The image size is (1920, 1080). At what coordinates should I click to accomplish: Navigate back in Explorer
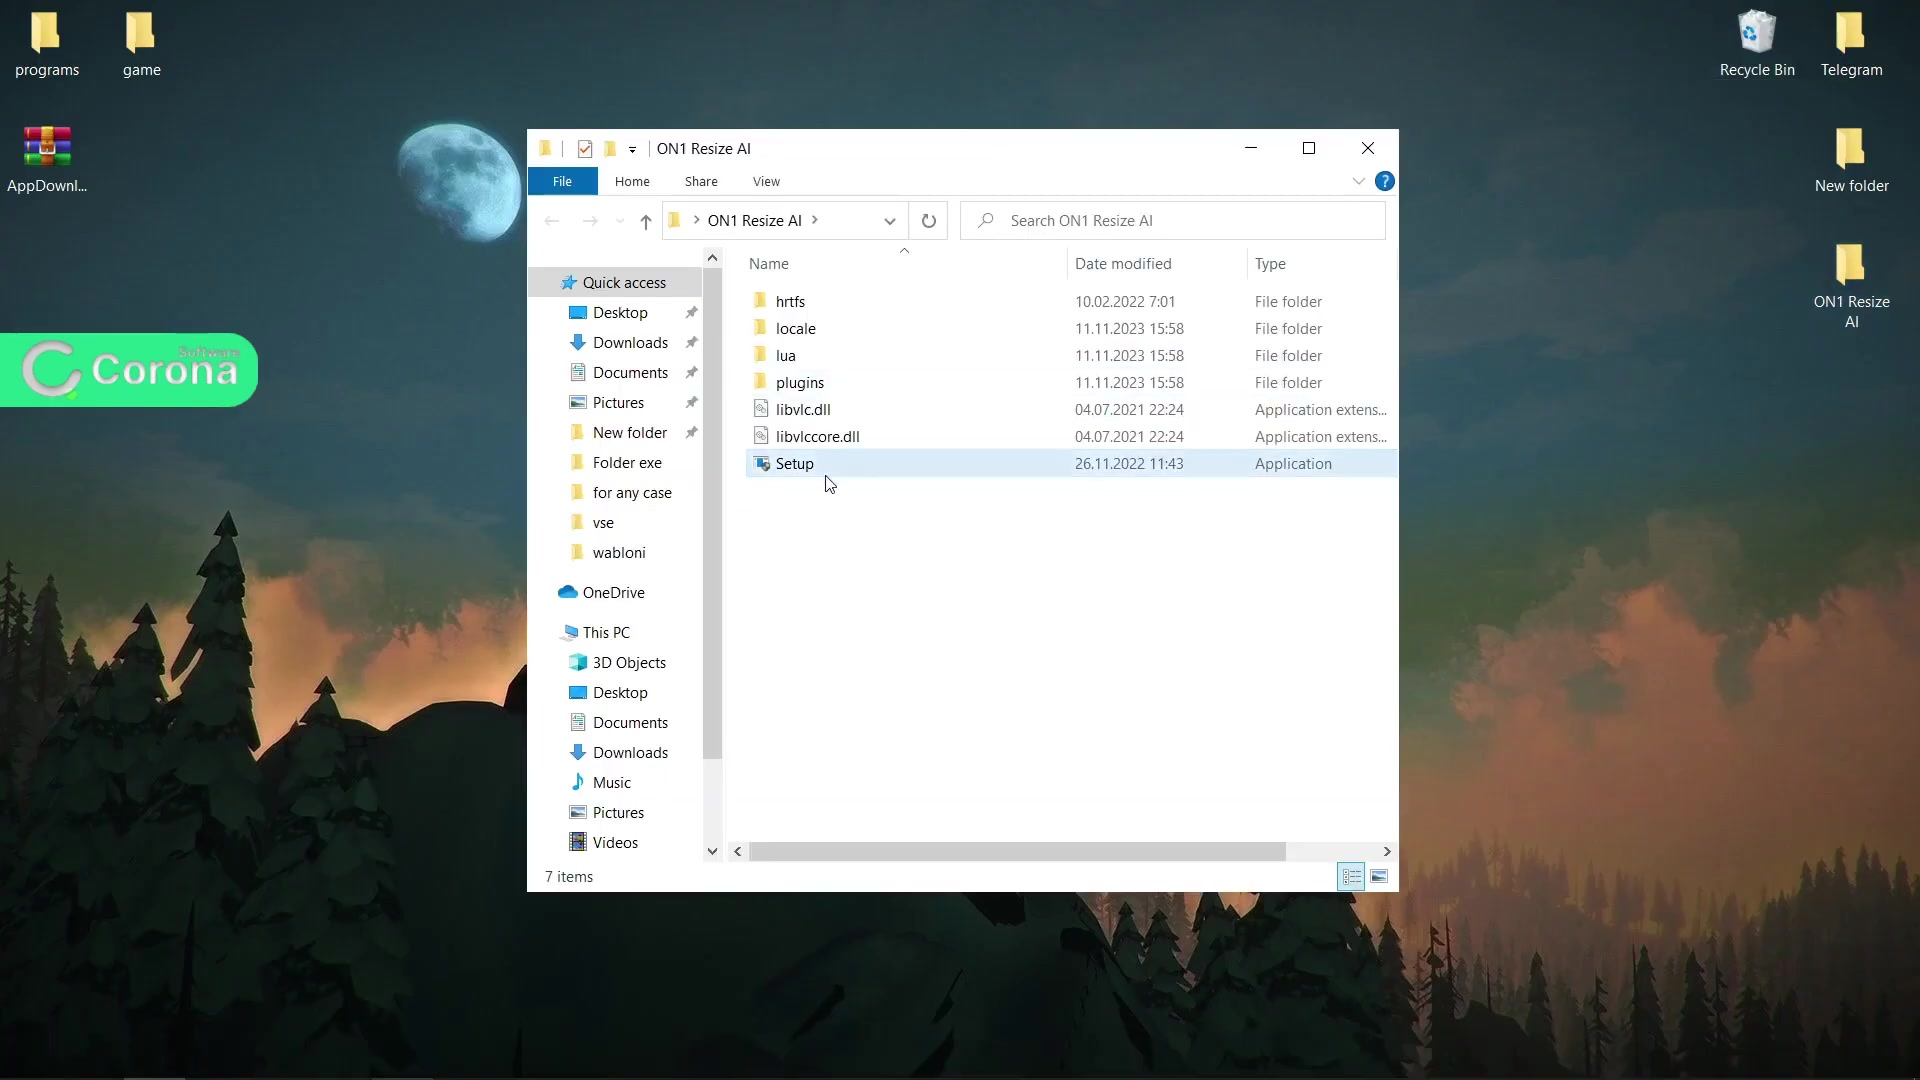click(552, 221)
